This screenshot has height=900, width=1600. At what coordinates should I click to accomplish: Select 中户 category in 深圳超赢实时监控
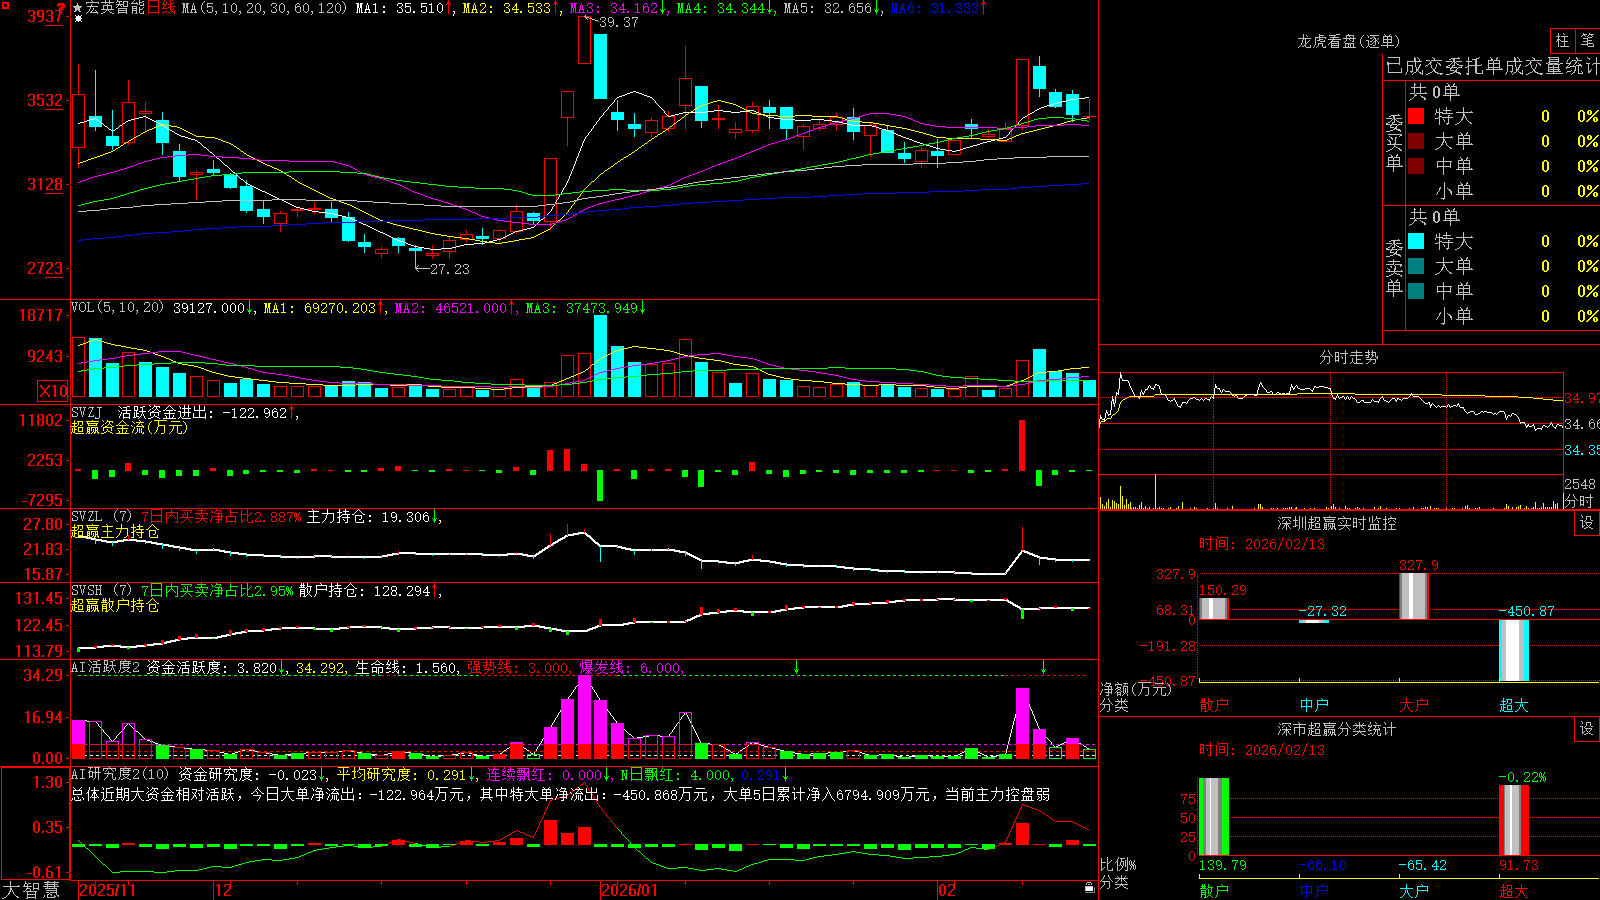tap(1314, 705)
